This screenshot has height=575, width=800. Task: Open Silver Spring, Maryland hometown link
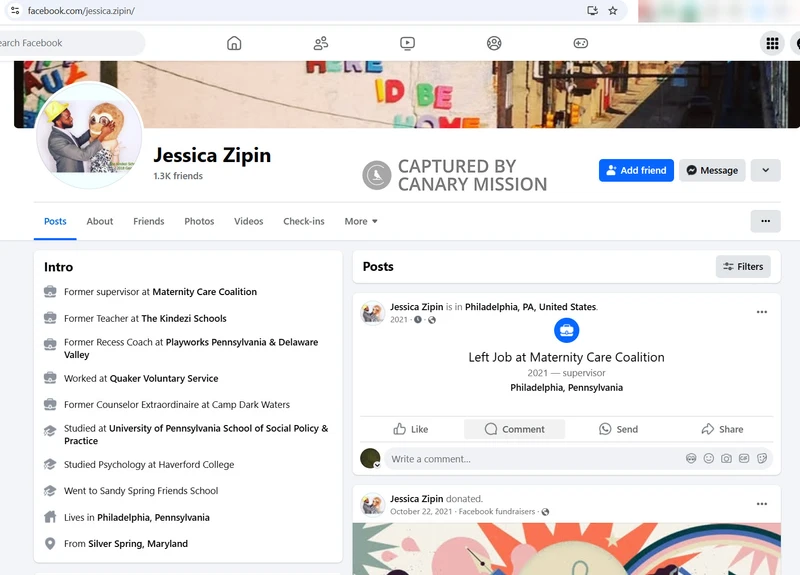[138, 544]
